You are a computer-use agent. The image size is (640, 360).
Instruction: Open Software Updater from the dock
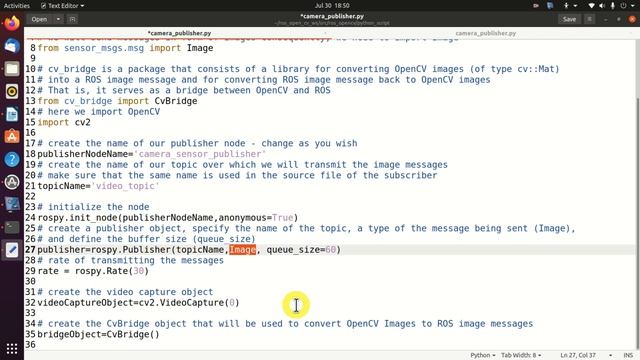[12, 182]
